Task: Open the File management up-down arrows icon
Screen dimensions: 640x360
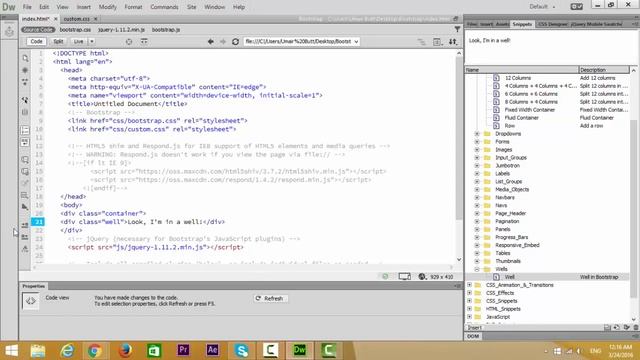Action: [x=453, y=42]
